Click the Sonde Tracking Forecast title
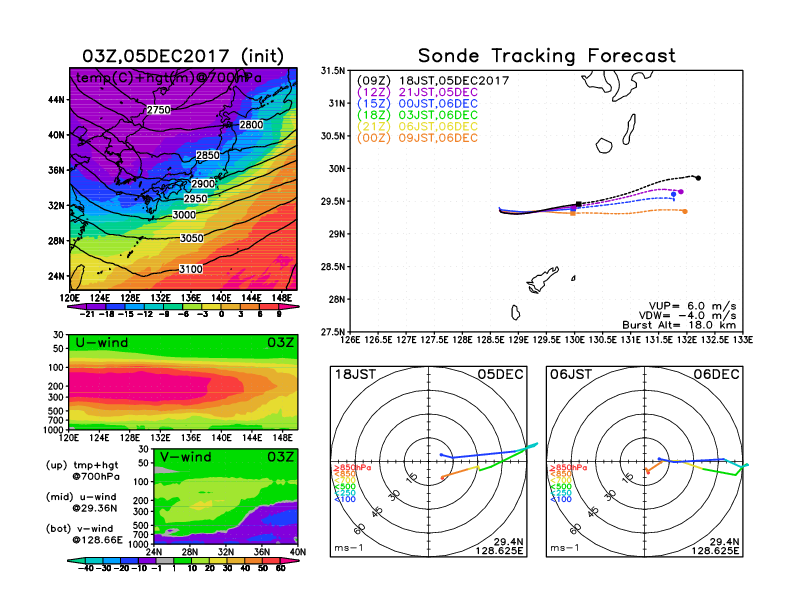Viewport: 792px width, 612px height. (x=546, y=56)
